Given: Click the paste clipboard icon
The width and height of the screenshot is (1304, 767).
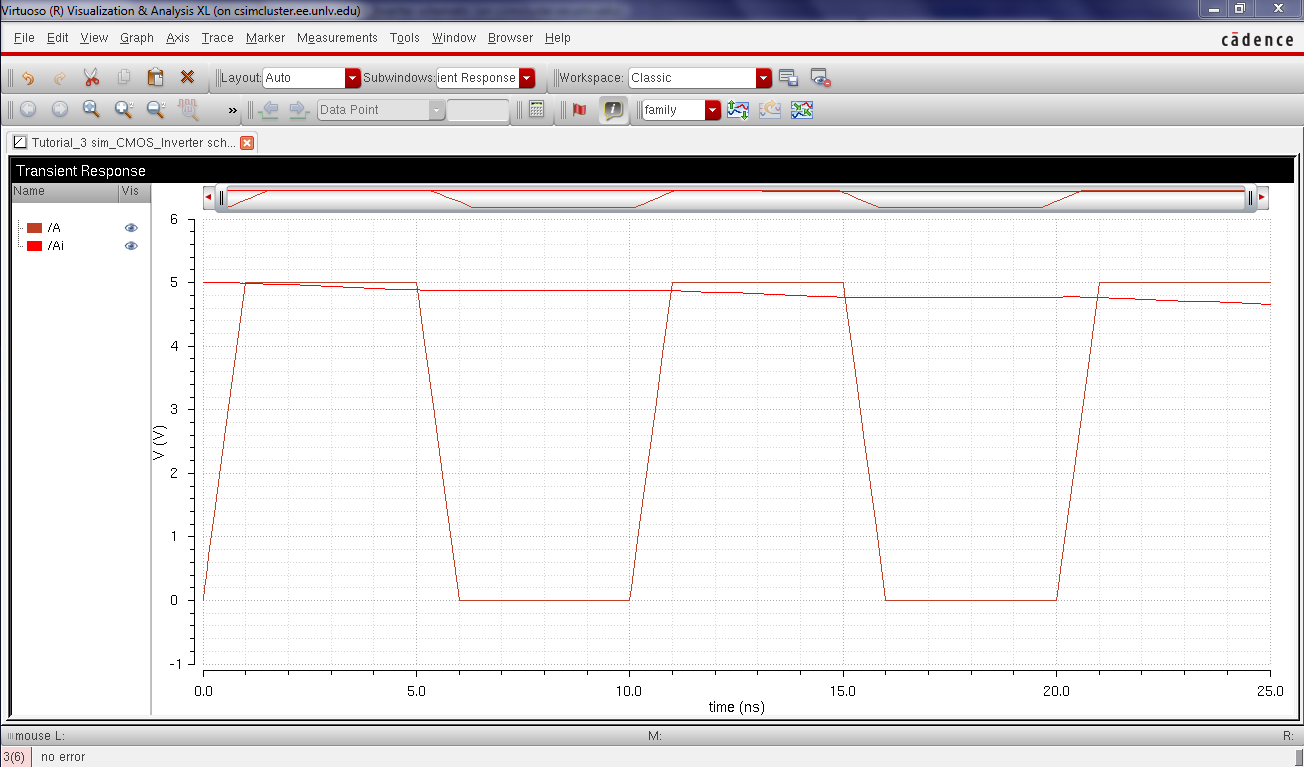Looking at the screenshot, I should 156,78.
